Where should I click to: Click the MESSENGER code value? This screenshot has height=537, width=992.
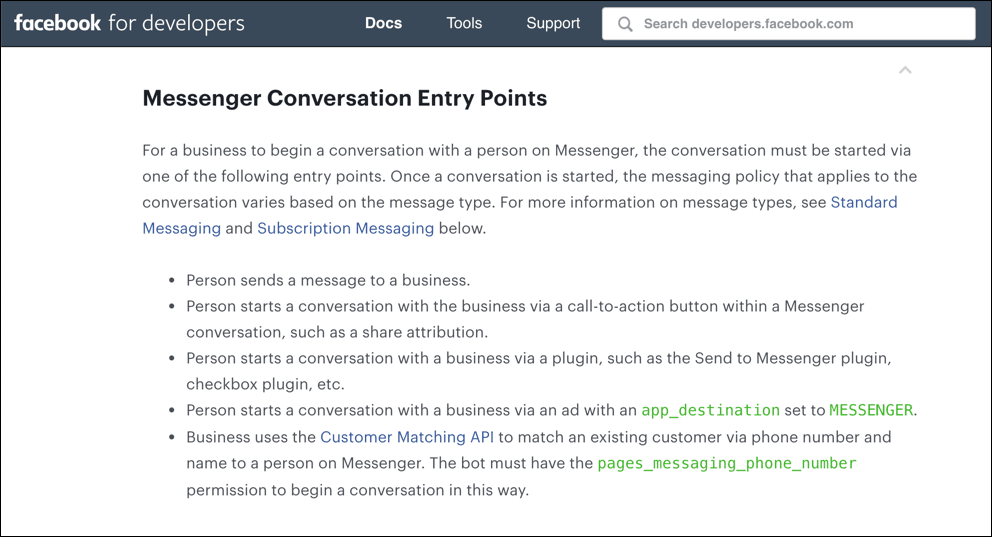point(871,410)
